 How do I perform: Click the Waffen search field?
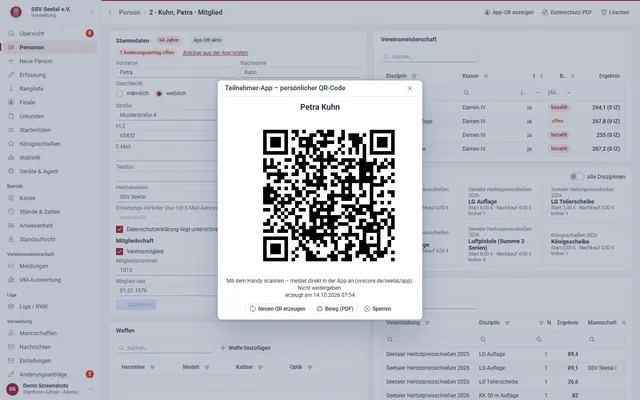tap(164, 348)
